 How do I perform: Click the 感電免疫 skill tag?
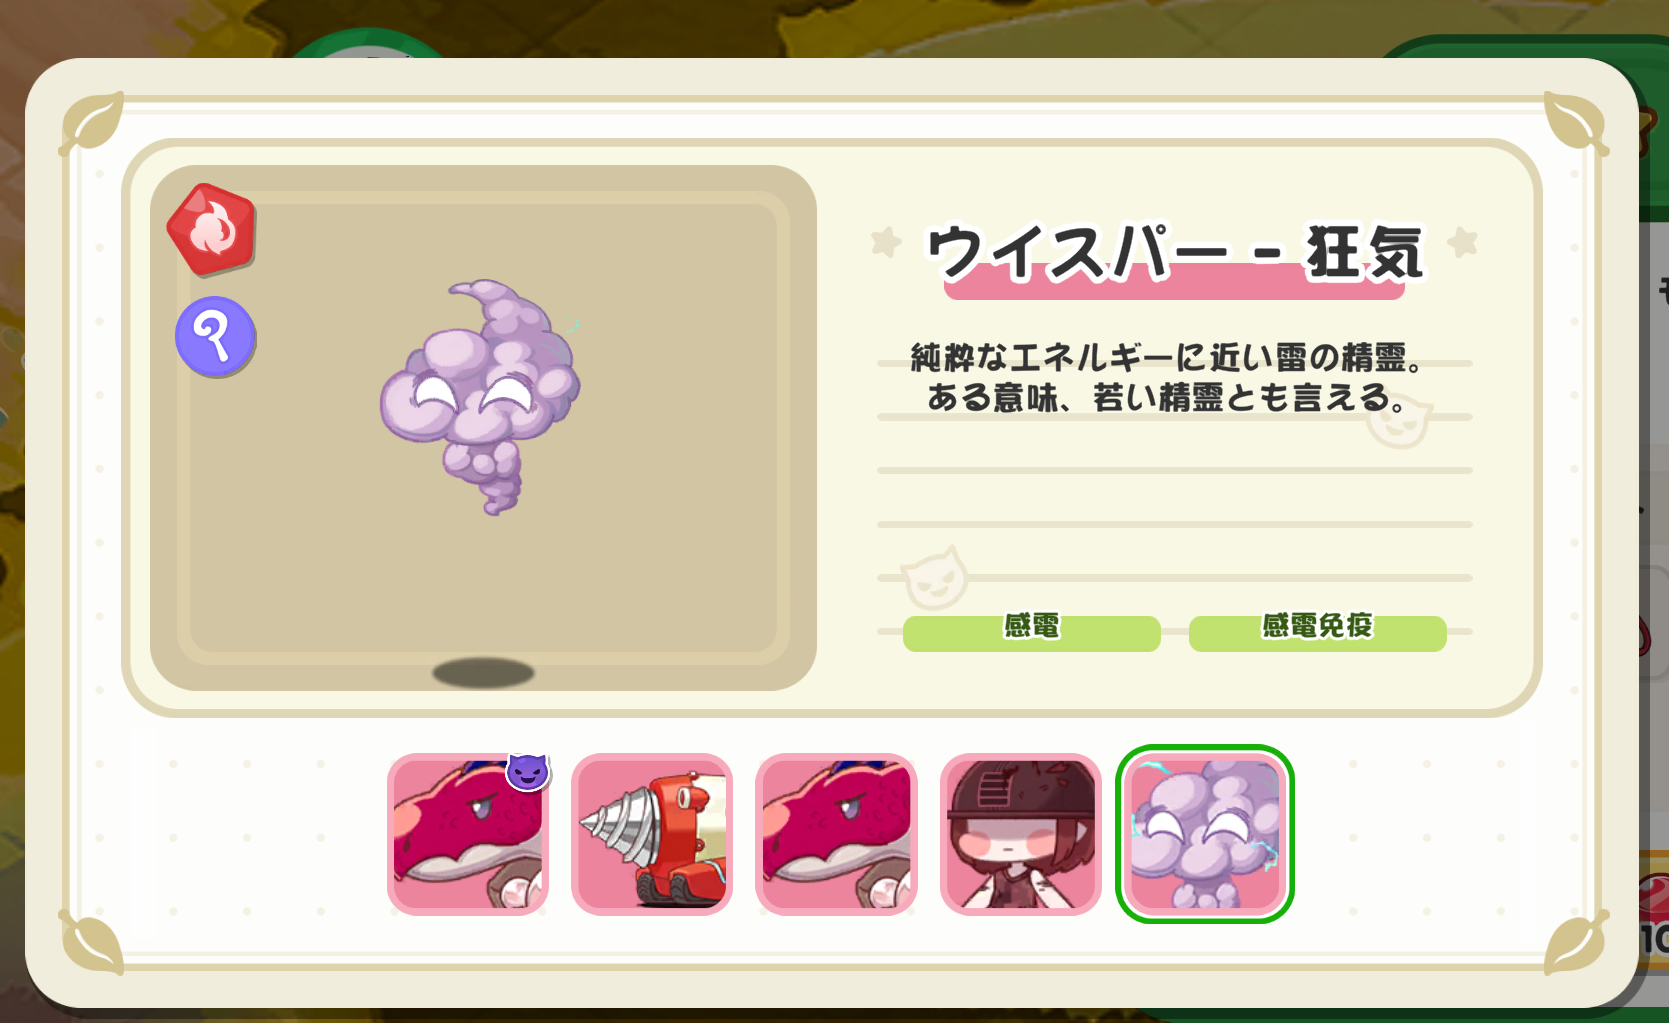pos(1318,633)
